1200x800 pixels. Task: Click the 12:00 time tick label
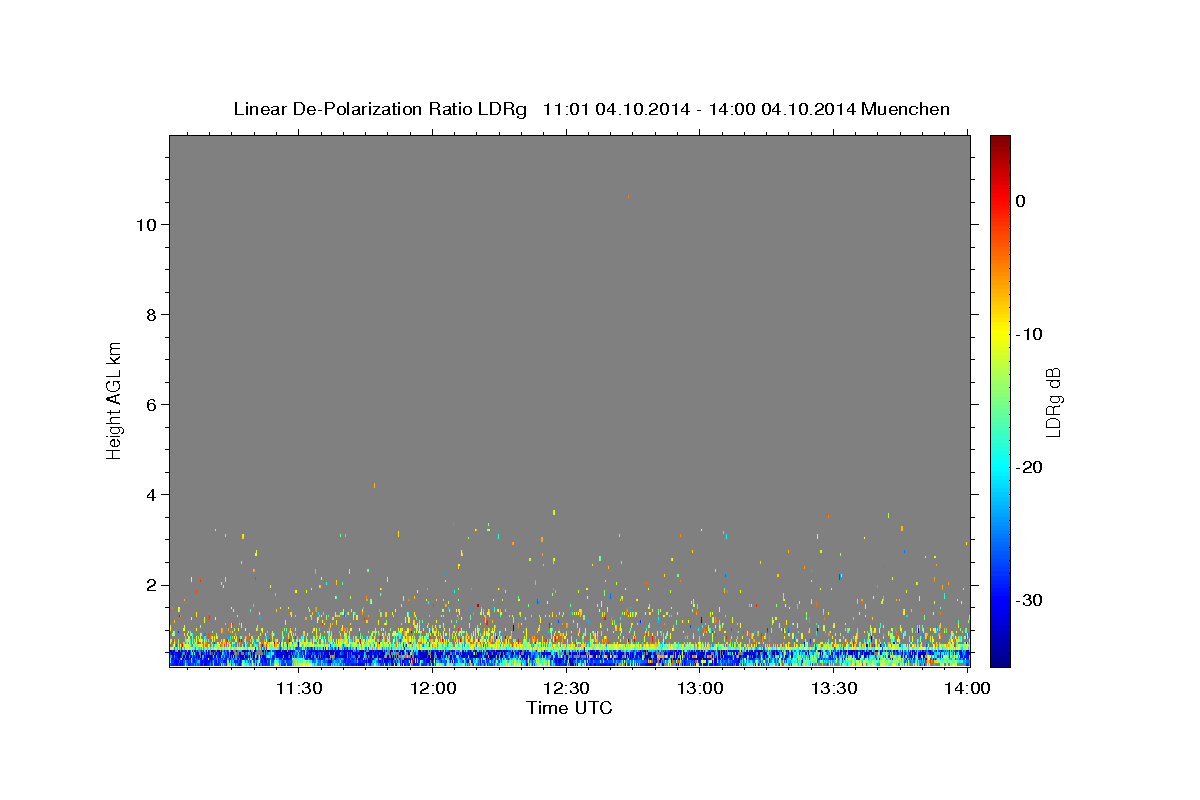(433, 689)
